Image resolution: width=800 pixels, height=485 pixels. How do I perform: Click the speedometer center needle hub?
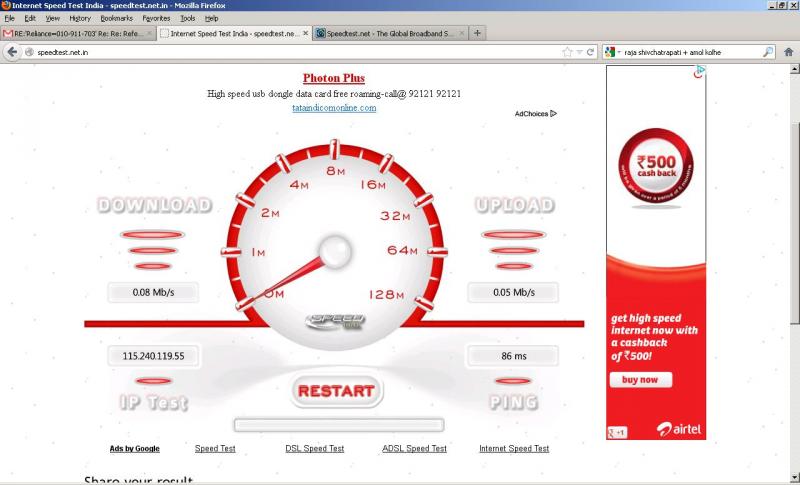pos(335,251)
